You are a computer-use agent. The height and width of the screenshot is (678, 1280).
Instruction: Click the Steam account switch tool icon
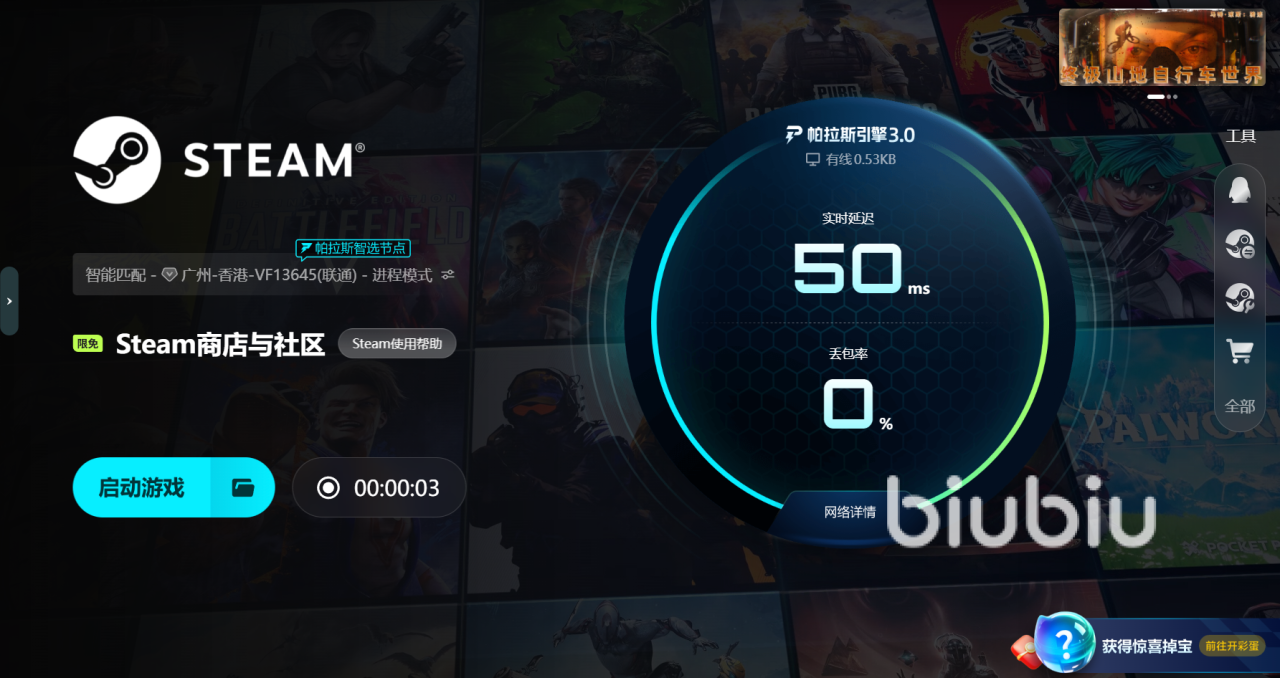pos(1240,244)
